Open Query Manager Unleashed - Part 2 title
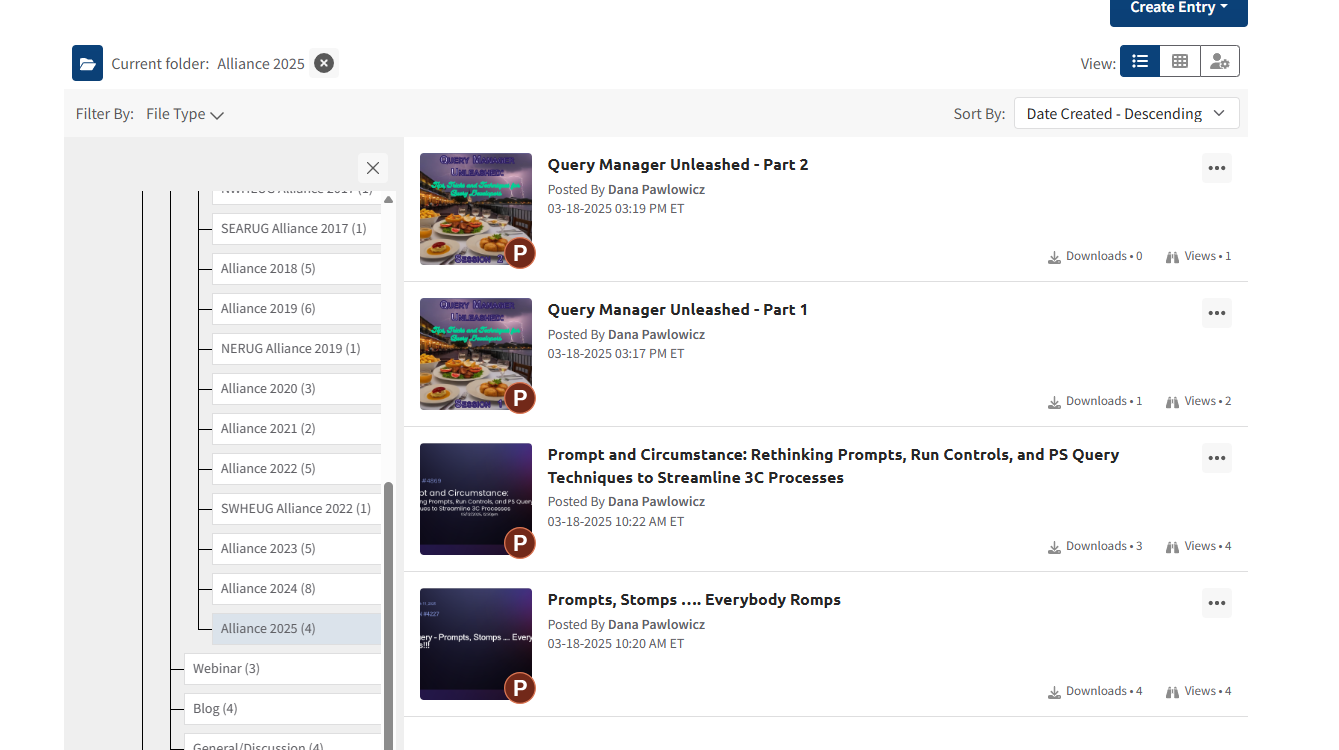This screenshot has height=750, width=1339. (x=678, y=165)
